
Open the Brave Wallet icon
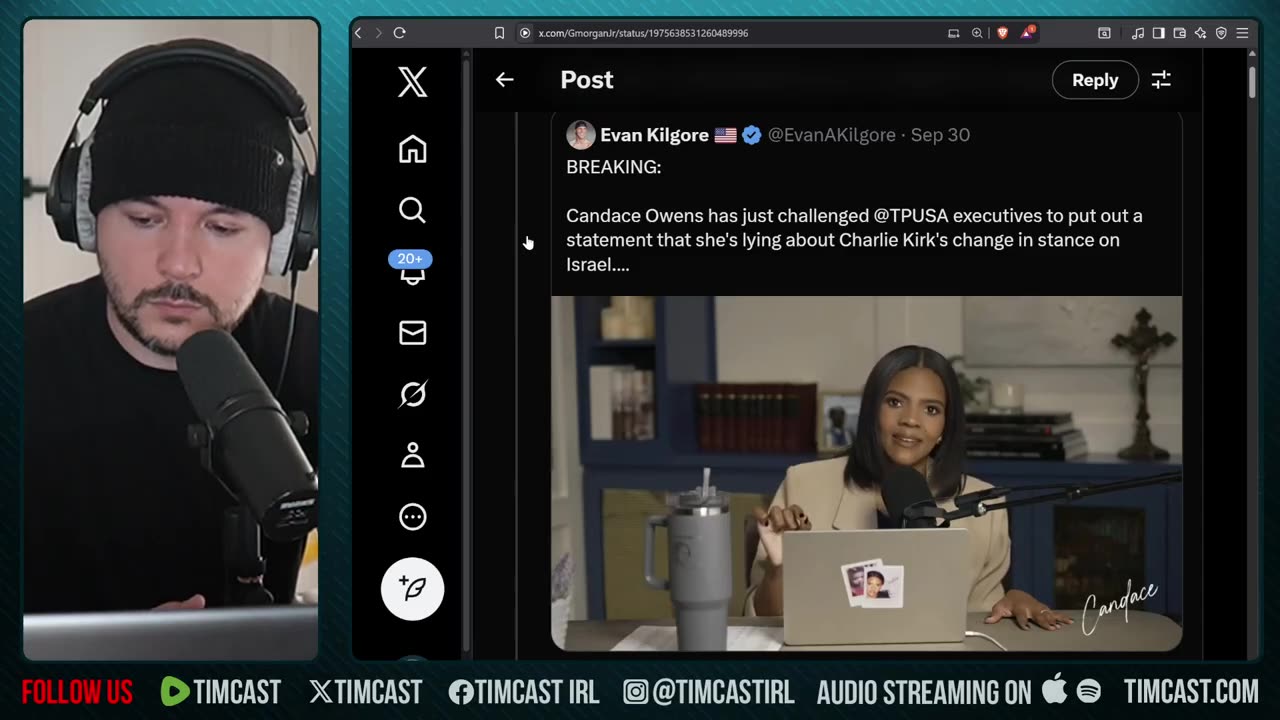[1179, 33]
